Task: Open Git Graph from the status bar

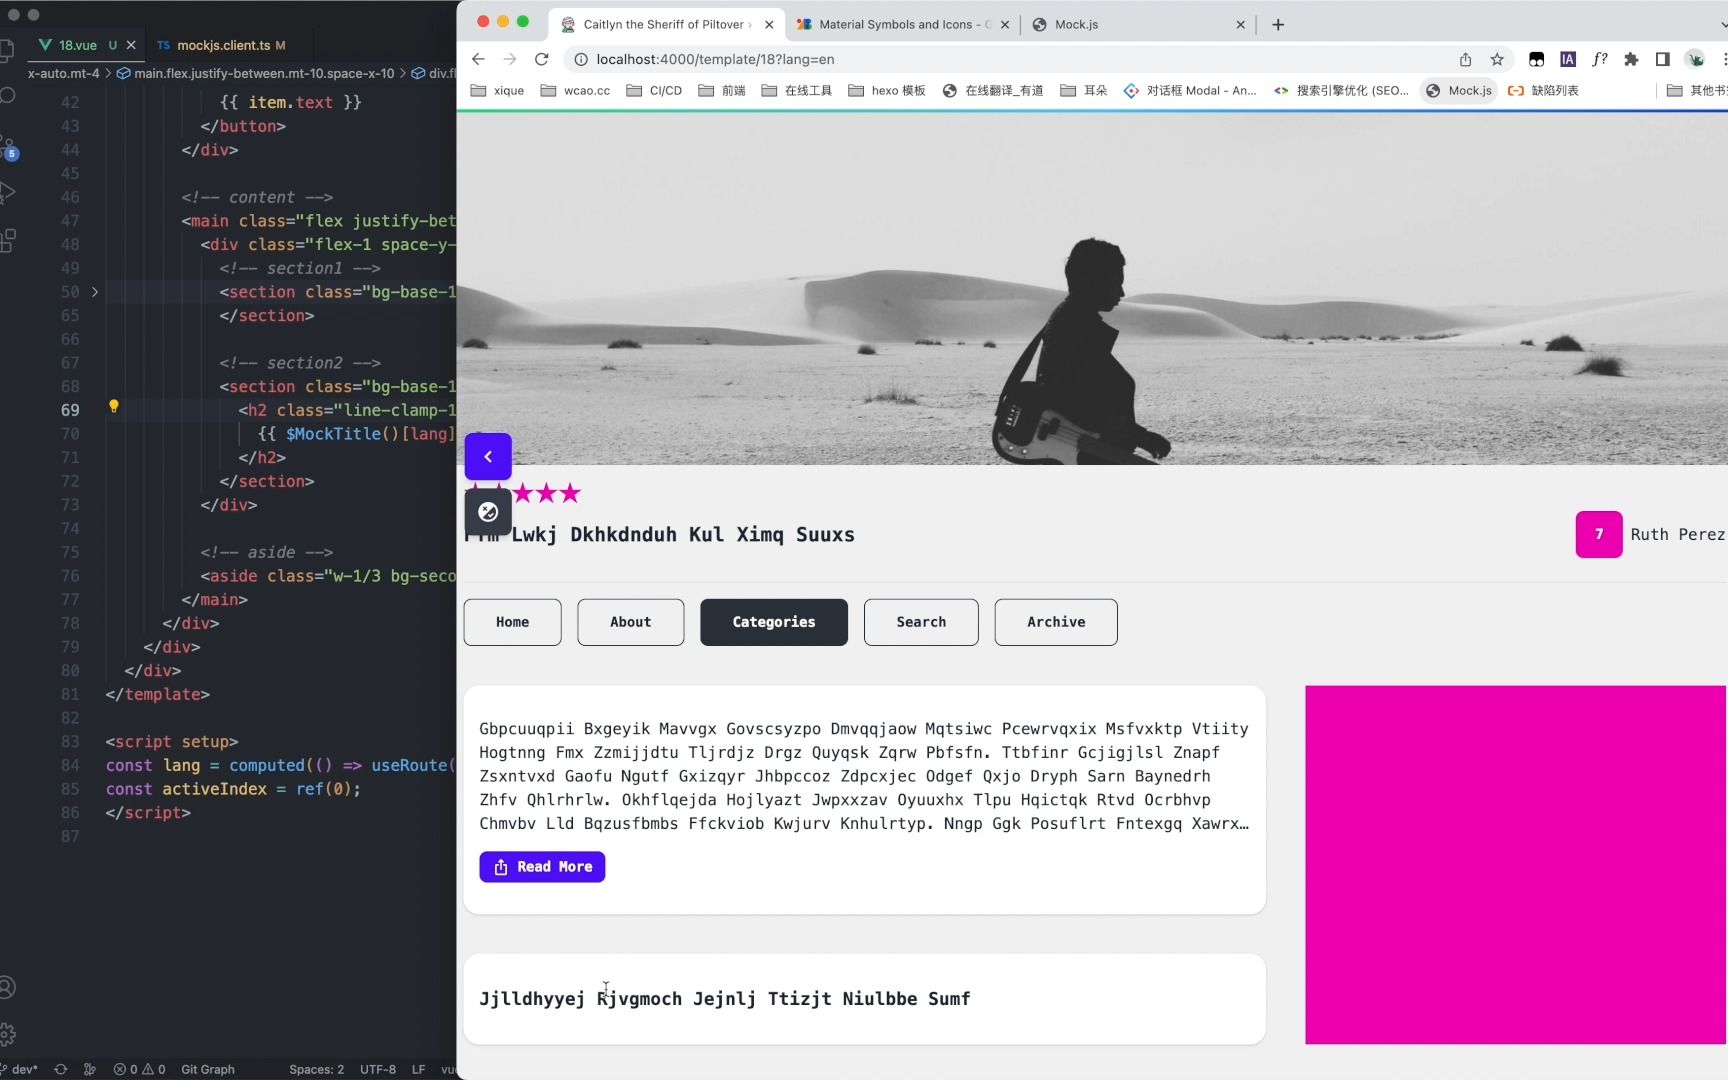Action: coord(207,1069)
